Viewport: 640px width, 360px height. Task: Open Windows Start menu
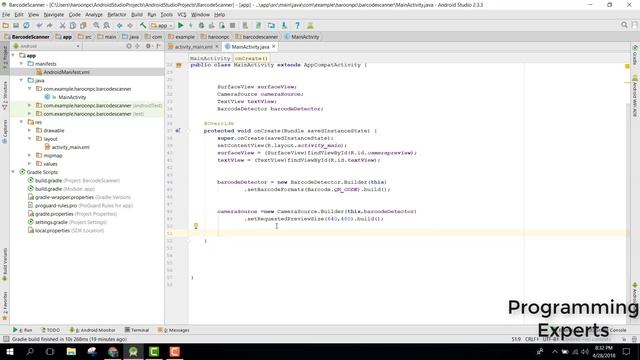click(10, 351)
